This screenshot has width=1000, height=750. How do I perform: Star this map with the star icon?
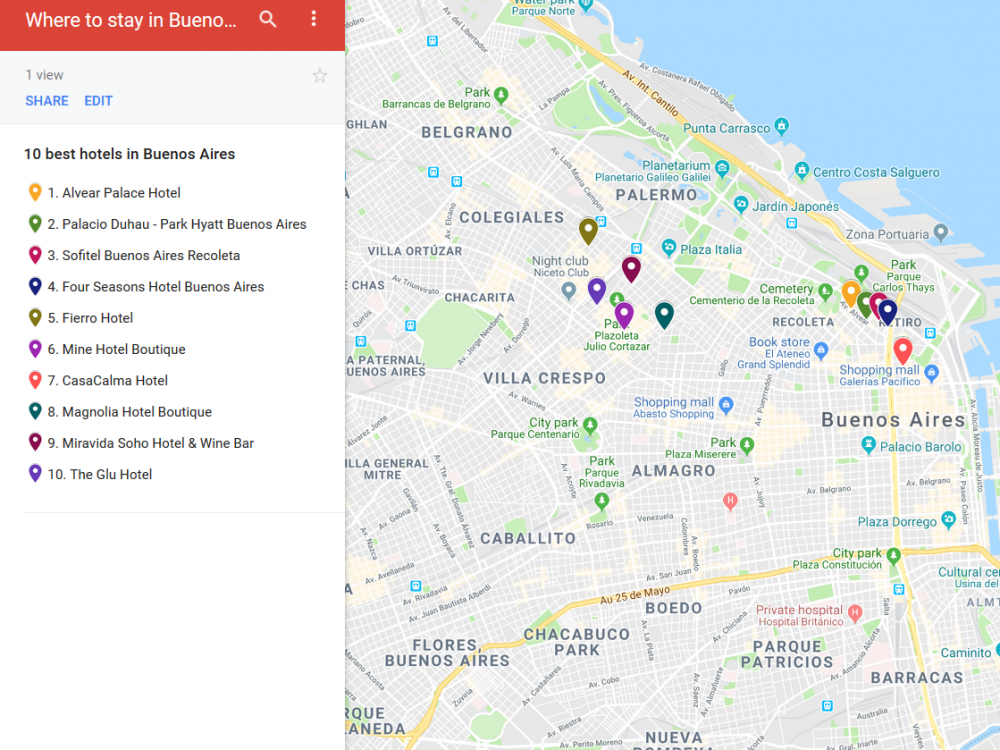point(319,76)
